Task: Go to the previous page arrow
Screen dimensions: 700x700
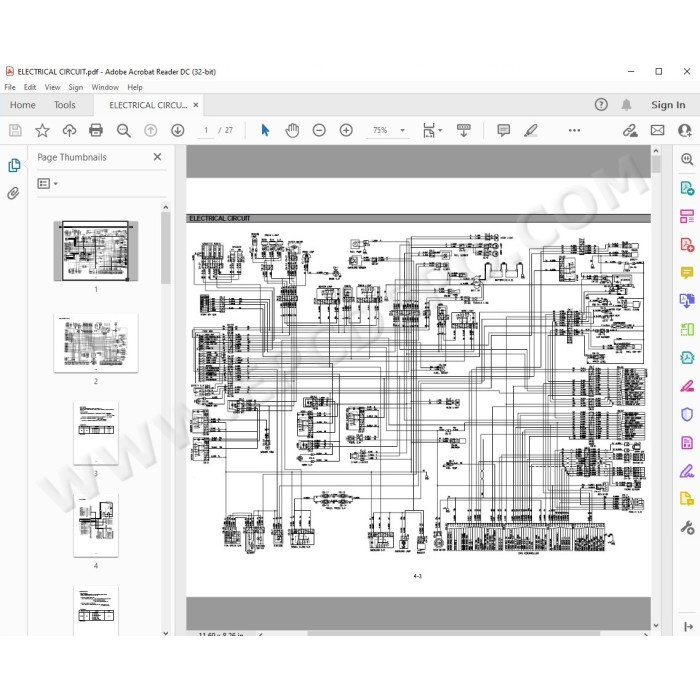Action: (x=150, y=130)
